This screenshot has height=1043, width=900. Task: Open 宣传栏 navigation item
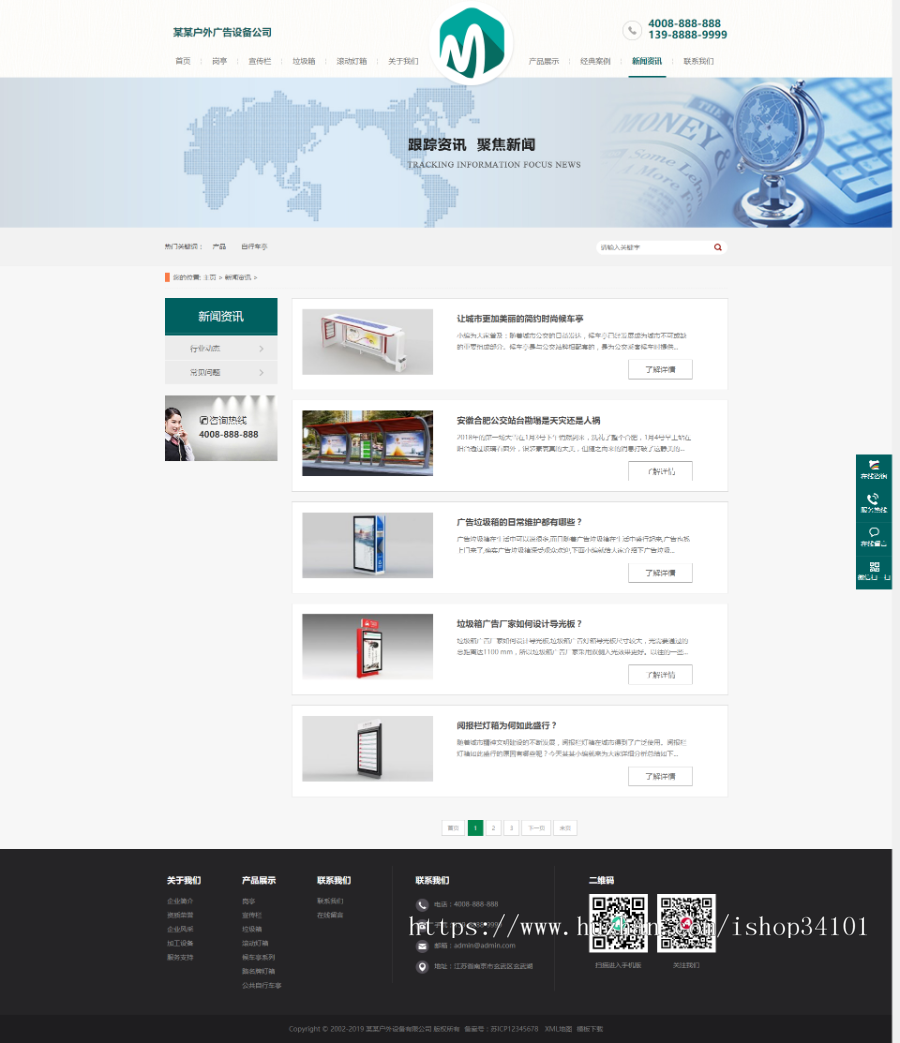(x=260, y=61)
